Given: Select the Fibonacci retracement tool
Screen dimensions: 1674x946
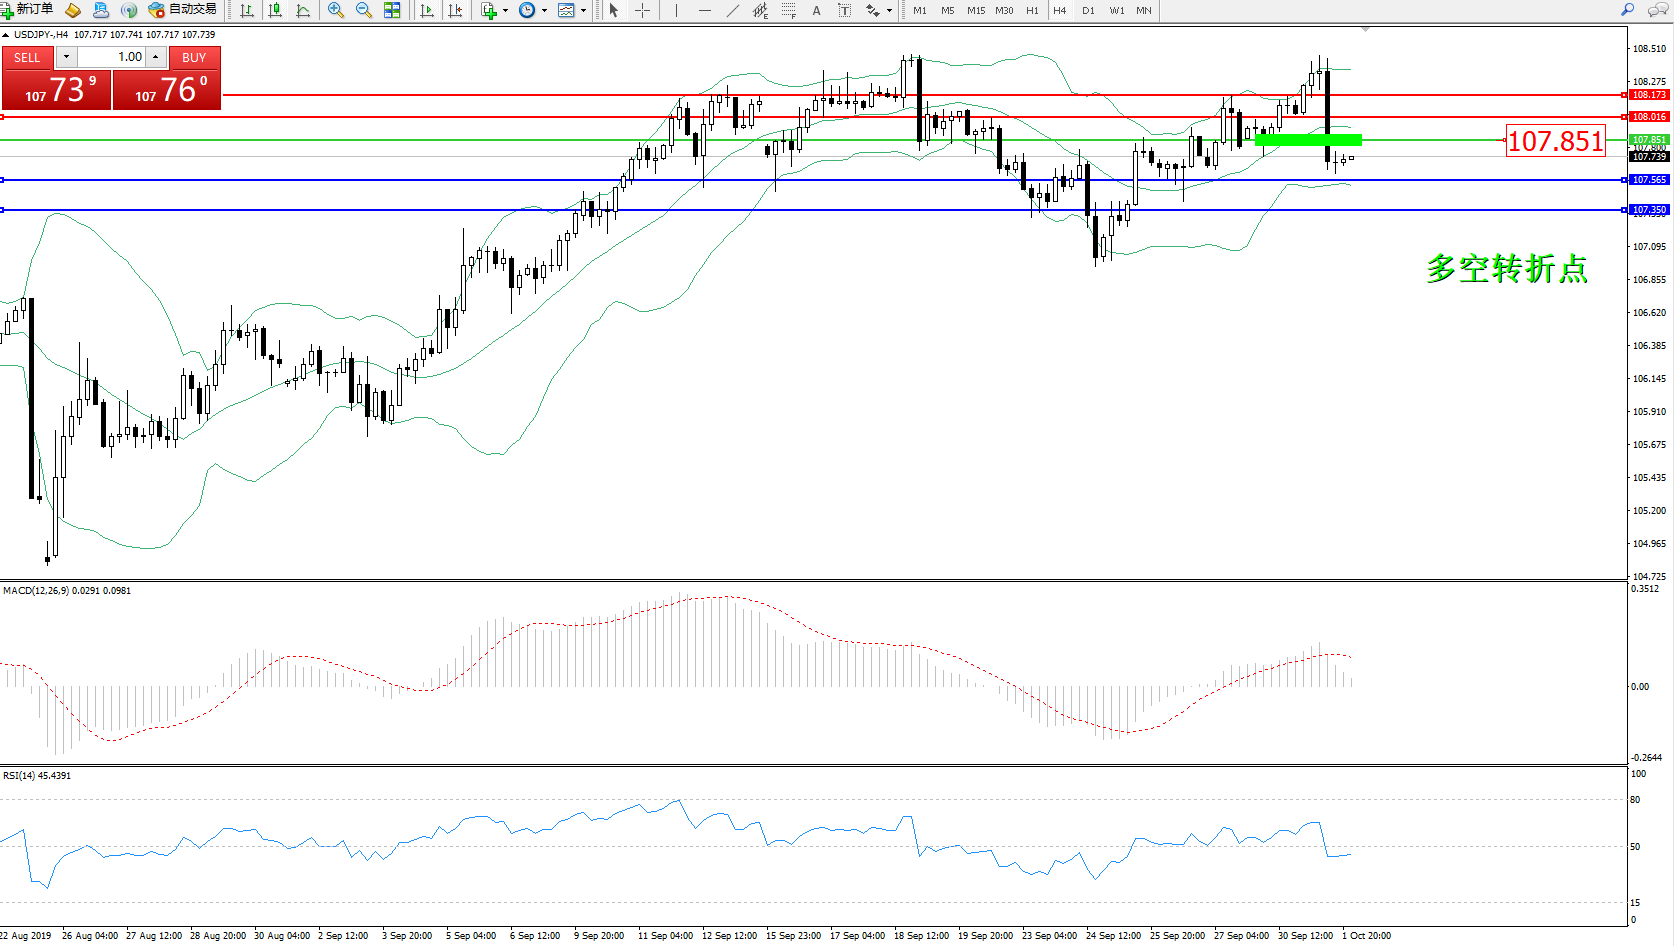Looking at the screenshot, I should point(789,10).
